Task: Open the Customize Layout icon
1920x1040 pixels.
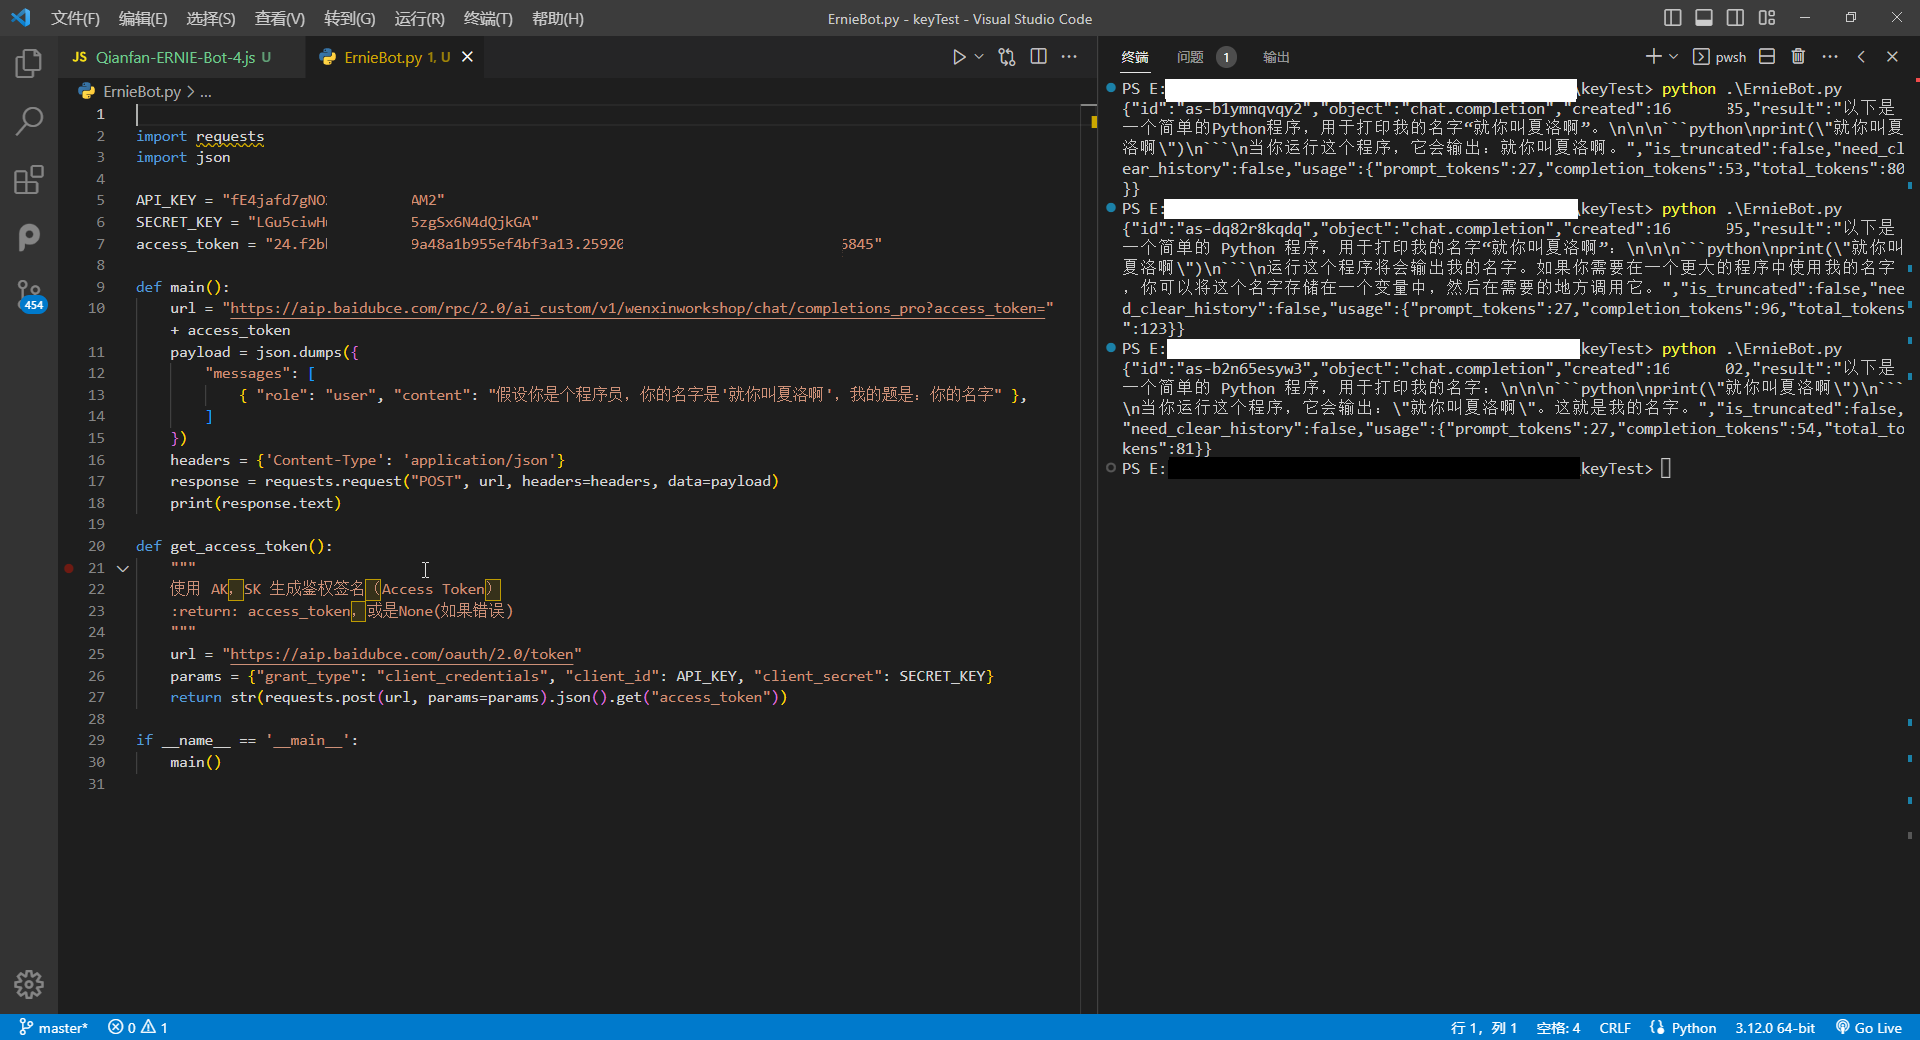Action: click(1767, 18)
